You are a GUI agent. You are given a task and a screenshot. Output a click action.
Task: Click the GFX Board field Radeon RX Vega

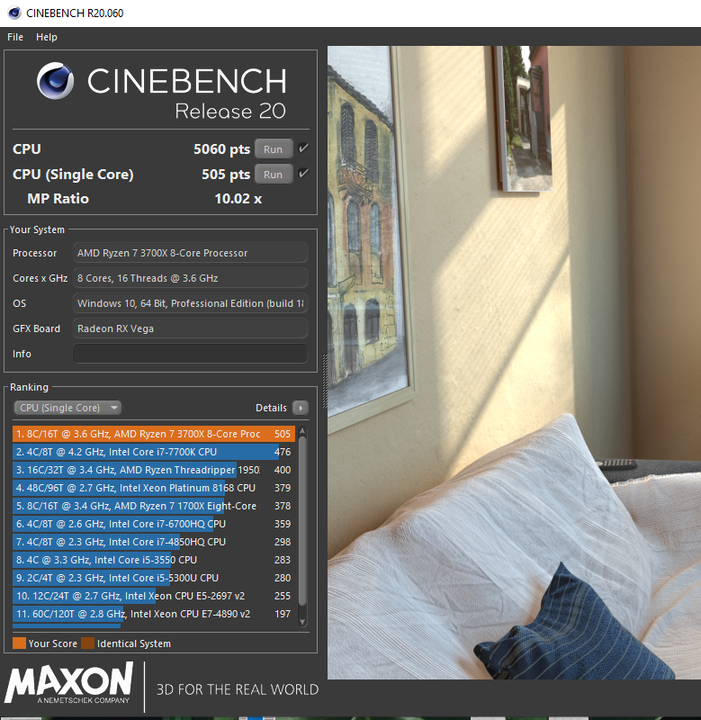(190, 329)
